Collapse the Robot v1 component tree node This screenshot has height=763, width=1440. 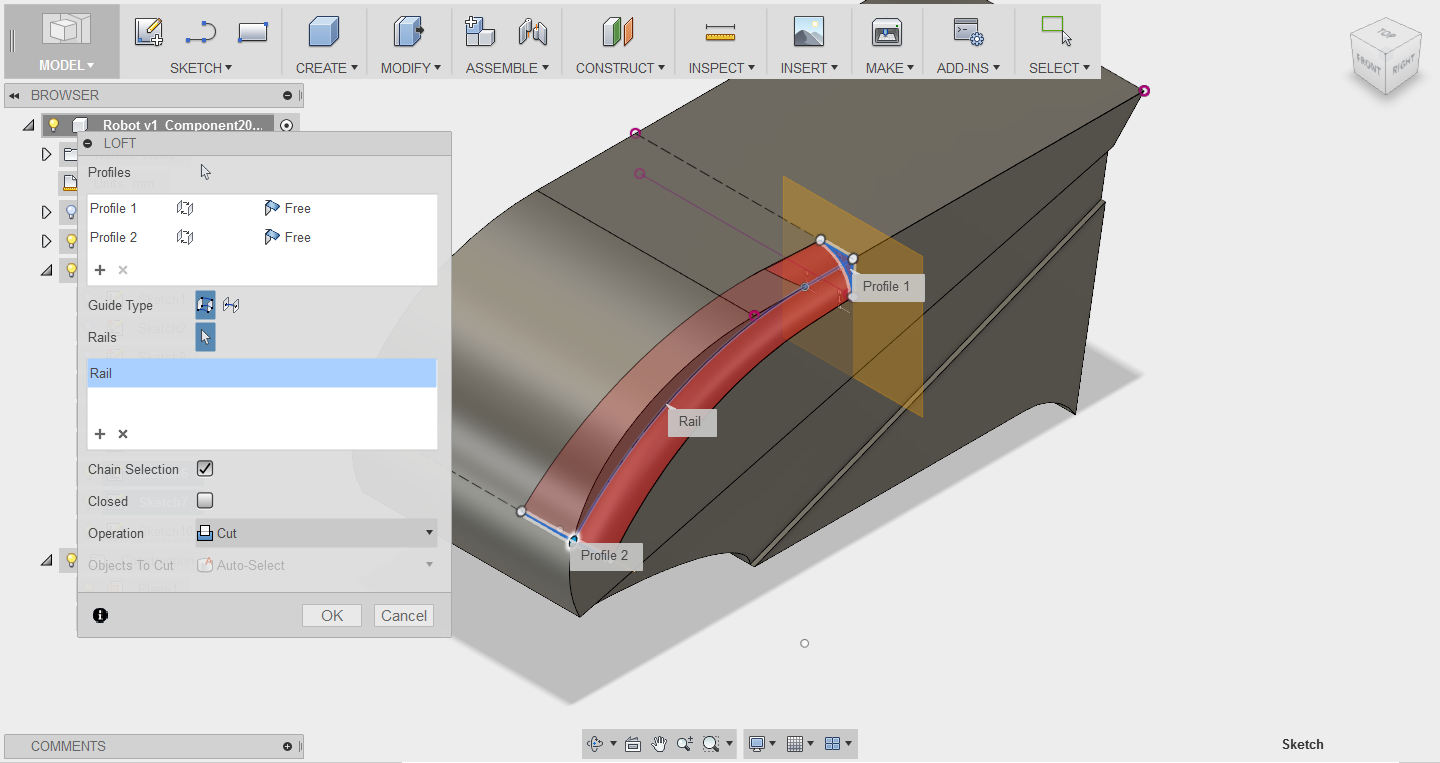[x=27, y=126]
